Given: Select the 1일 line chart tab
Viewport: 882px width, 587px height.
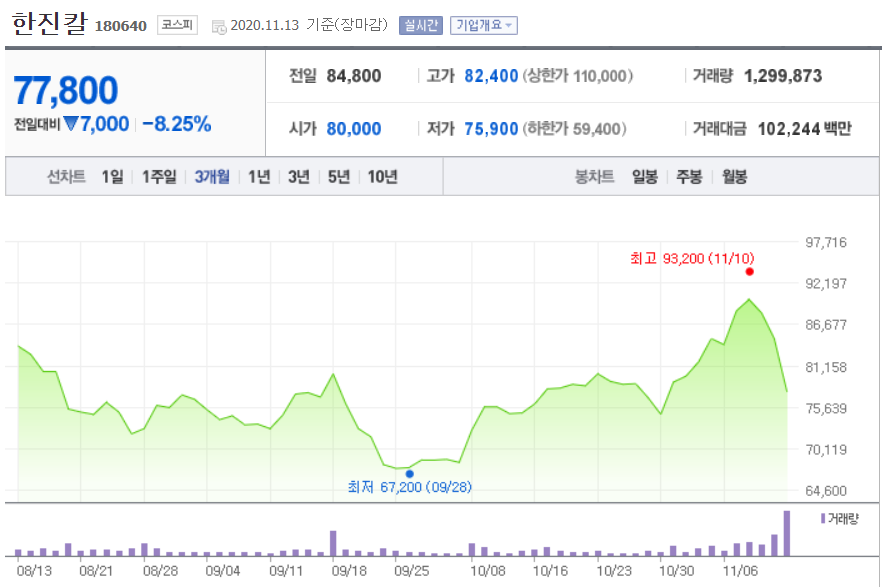Looking at the screenshot, I should pos(112,177).
